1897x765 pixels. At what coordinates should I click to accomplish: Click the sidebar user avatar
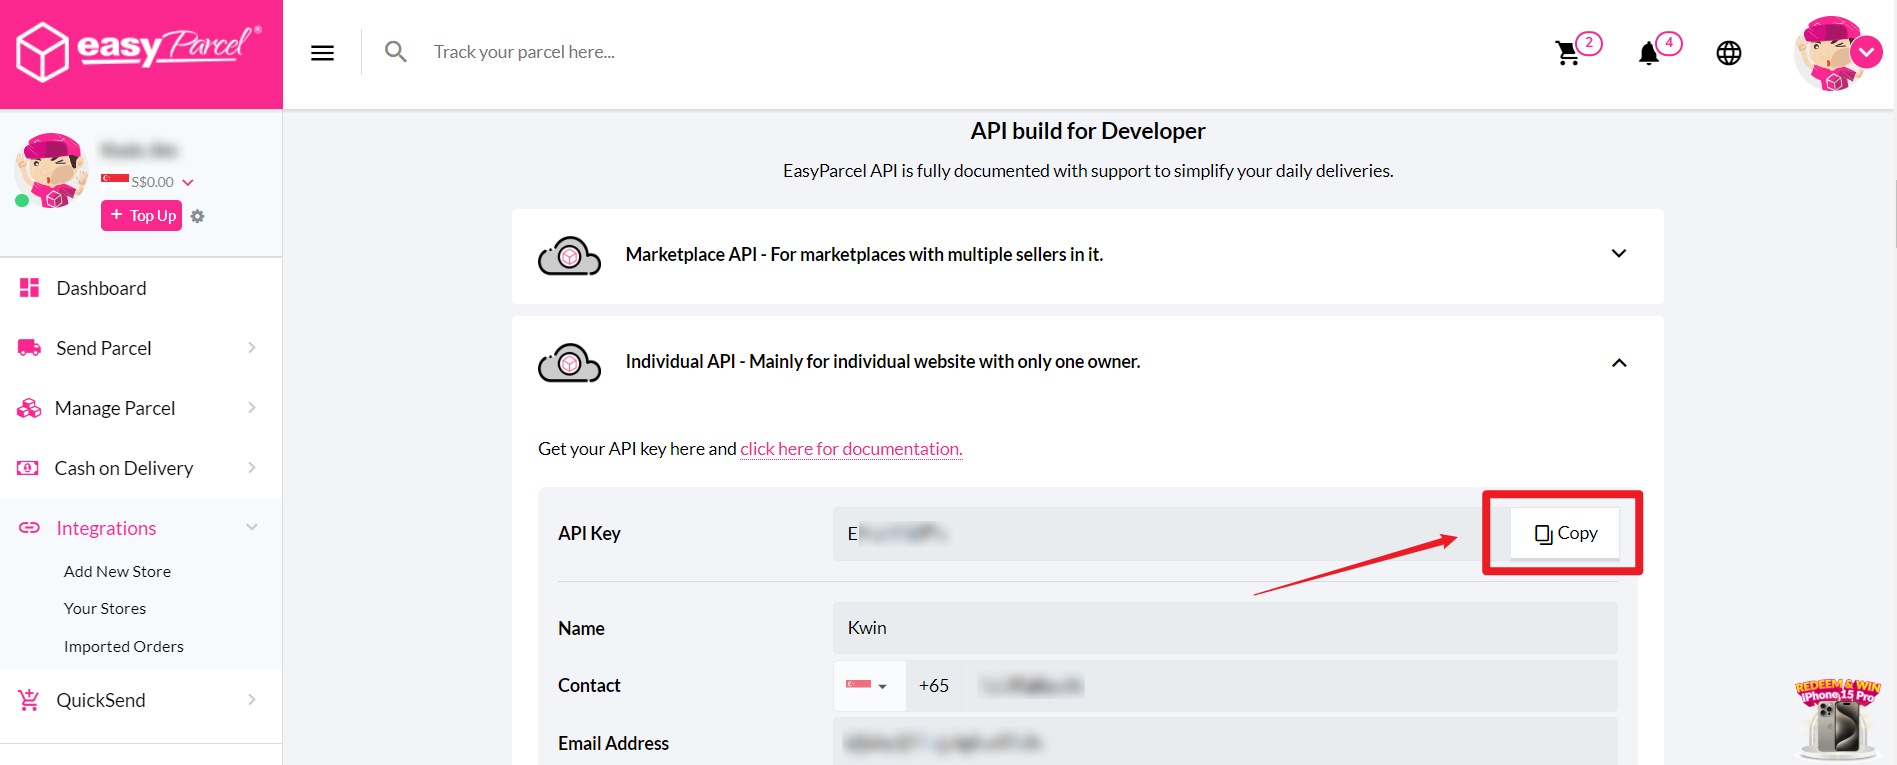pyautogui.click(x=51, y=171)
